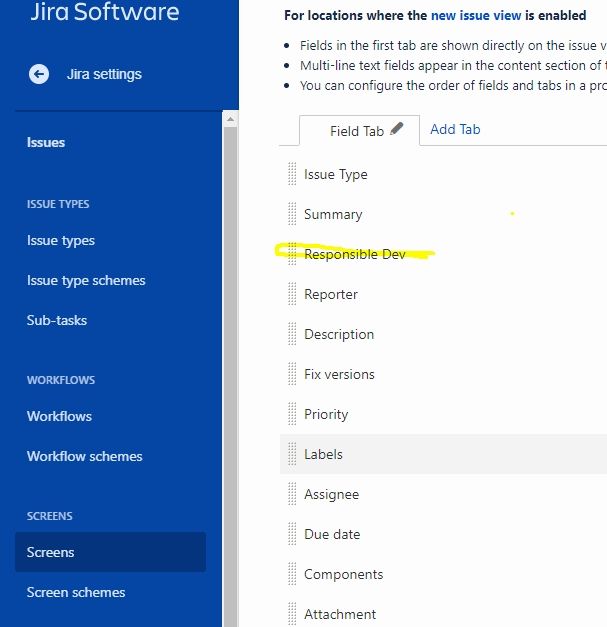Select Screens in the sidebar

click(x=110, y=552)
